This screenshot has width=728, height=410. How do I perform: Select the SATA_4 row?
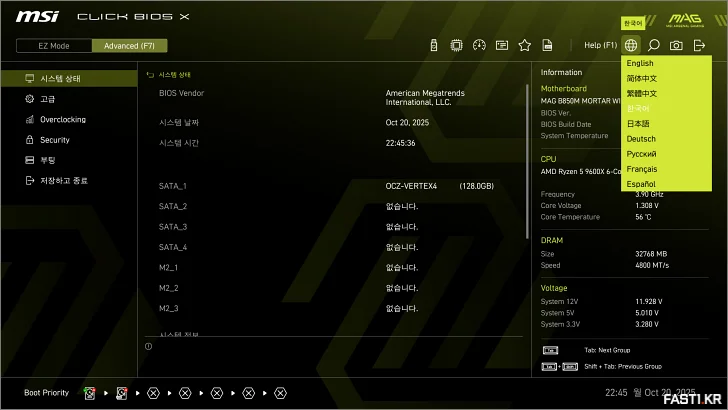pyautogui.click(x=334, y=247)
